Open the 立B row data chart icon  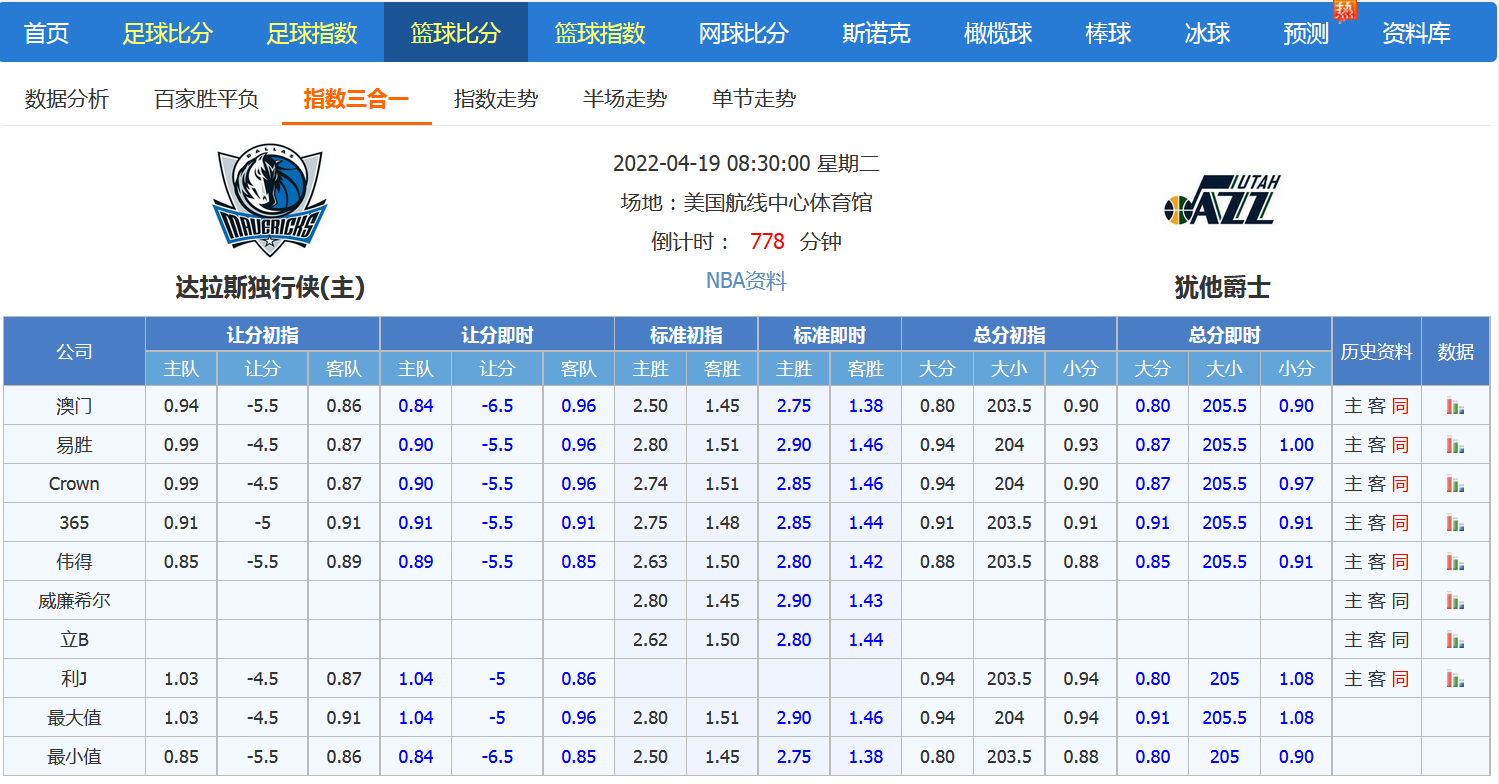click(1455, 640)
